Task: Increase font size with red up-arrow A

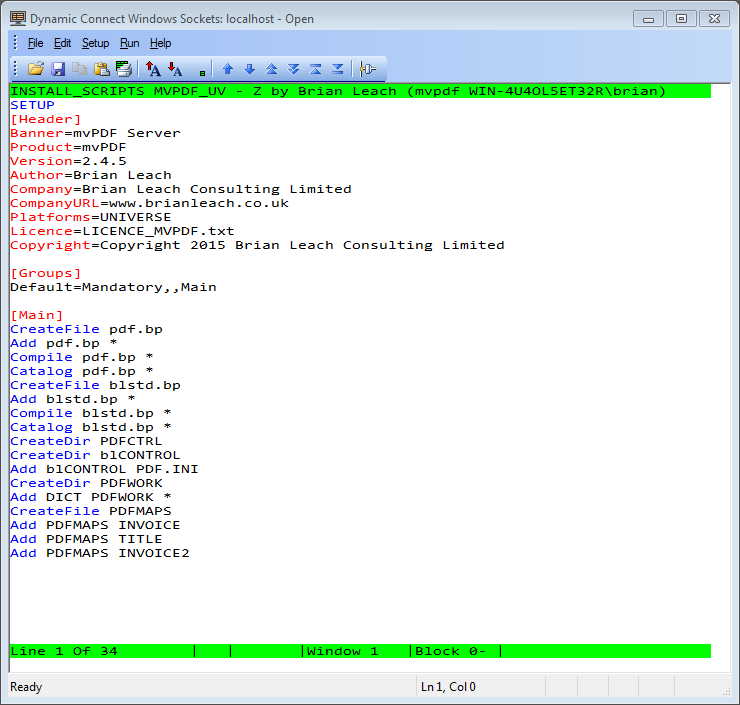Action: point(153,69)
